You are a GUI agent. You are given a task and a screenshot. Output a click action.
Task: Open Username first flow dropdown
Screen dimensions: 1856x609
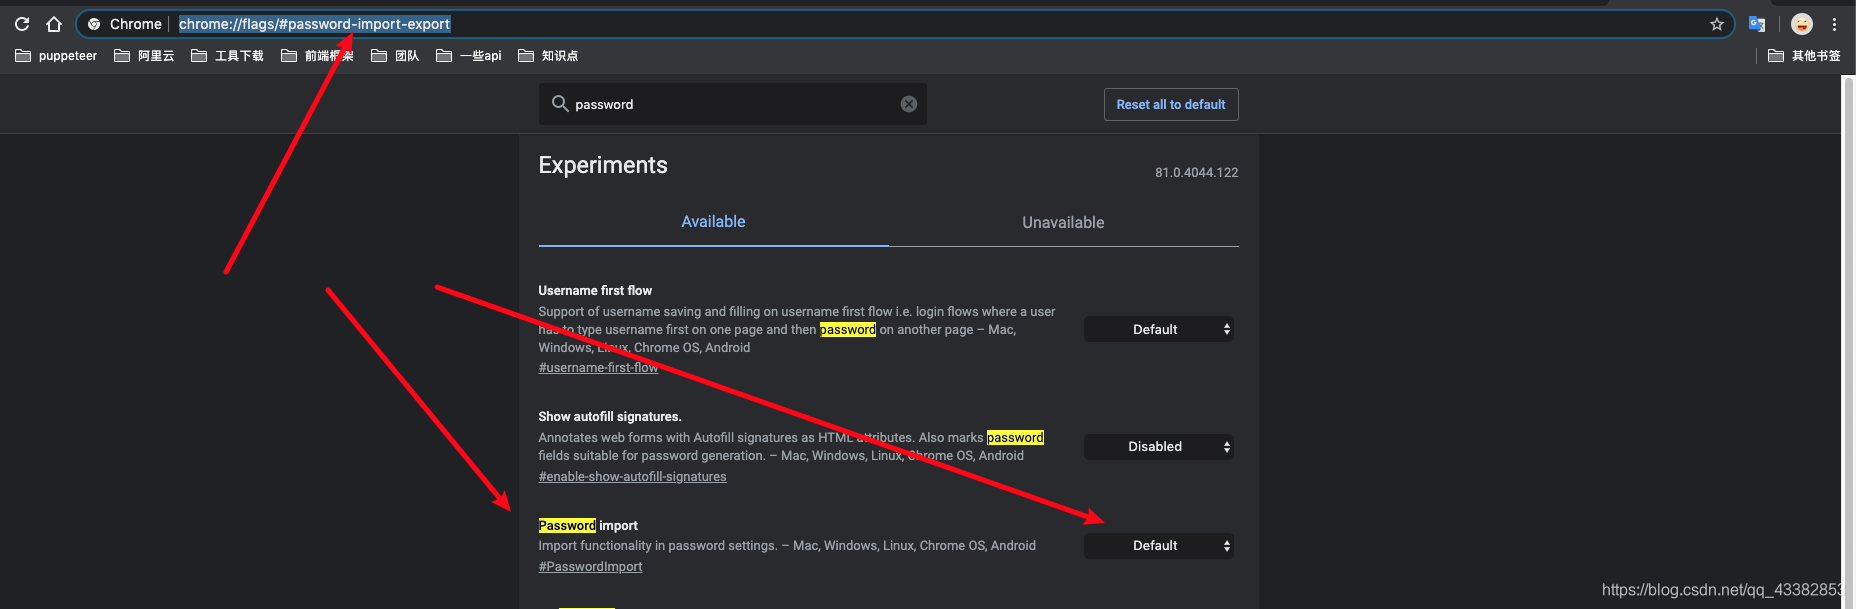1159,329
